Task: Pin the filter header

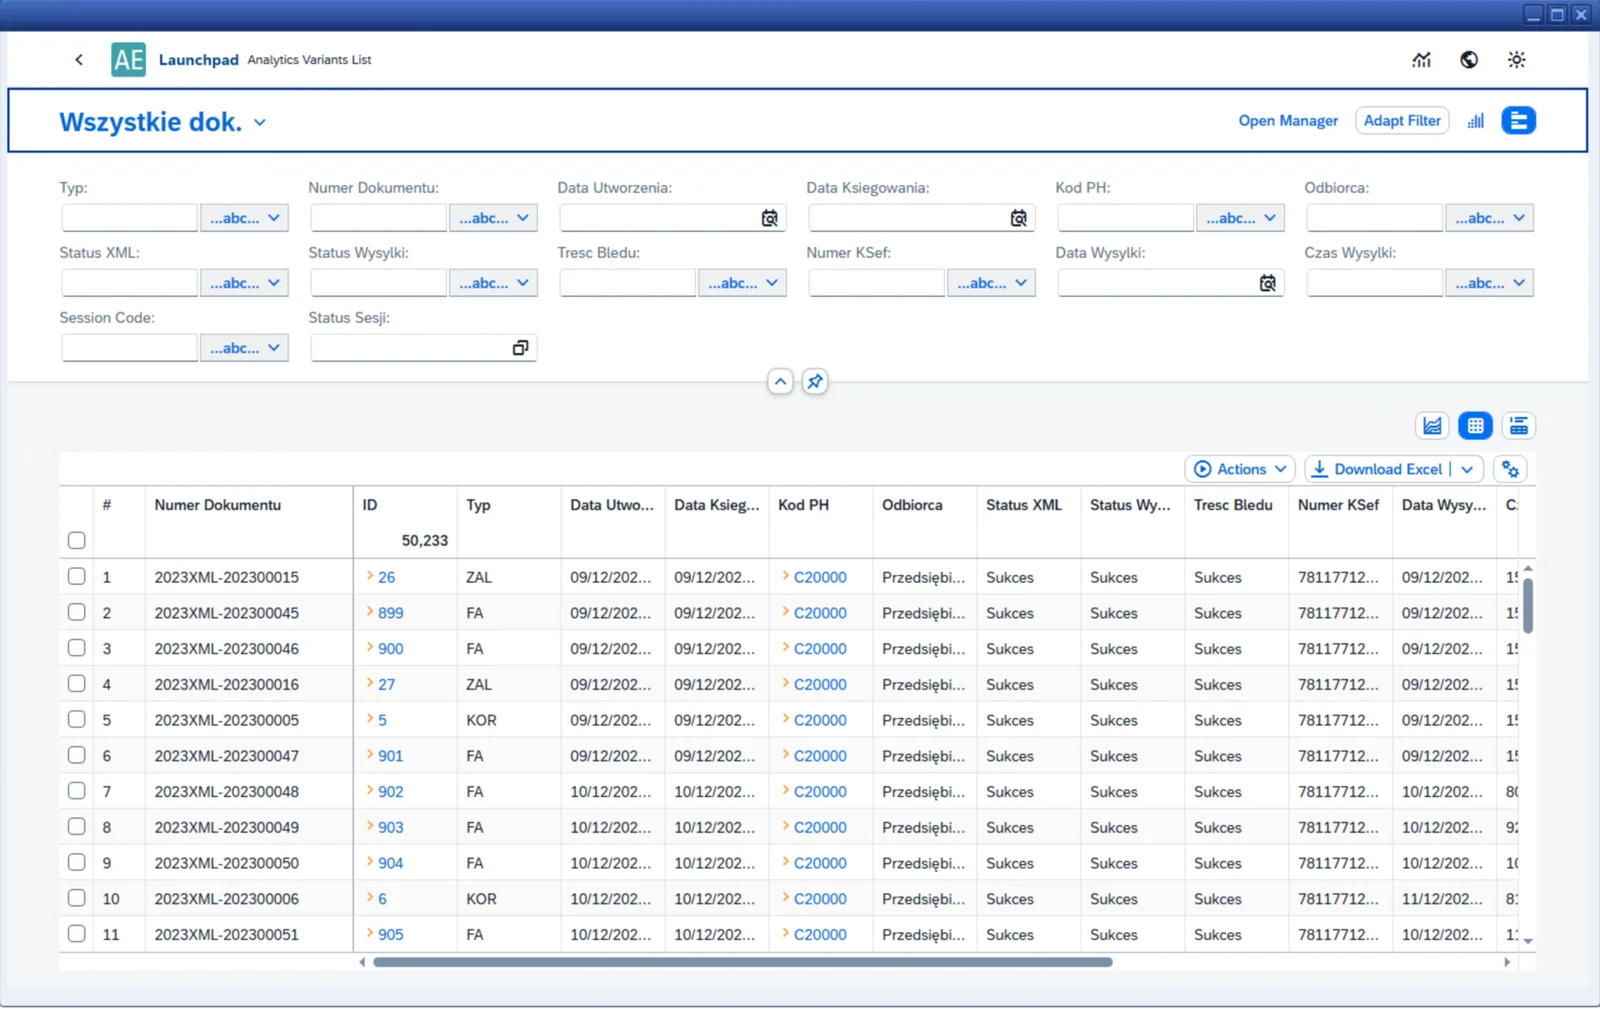Action: point(815,382)
